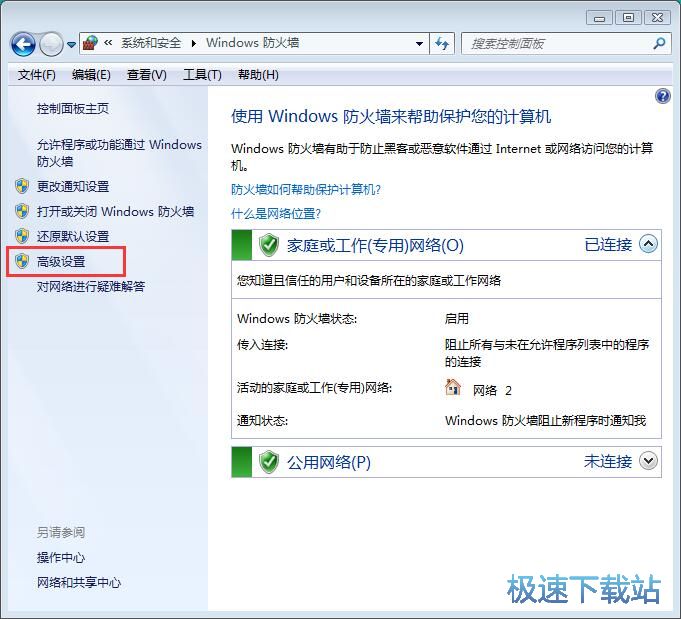Open 高级设置 link
The image size is (681, 619).
coord(61,262)
